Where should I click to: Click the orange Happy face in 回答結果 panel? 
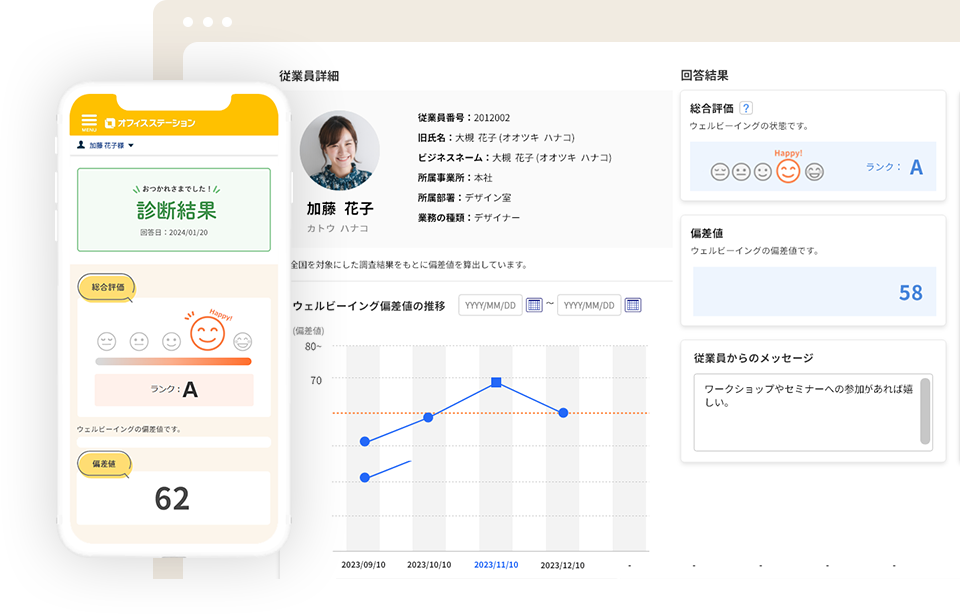coord(788,171)
